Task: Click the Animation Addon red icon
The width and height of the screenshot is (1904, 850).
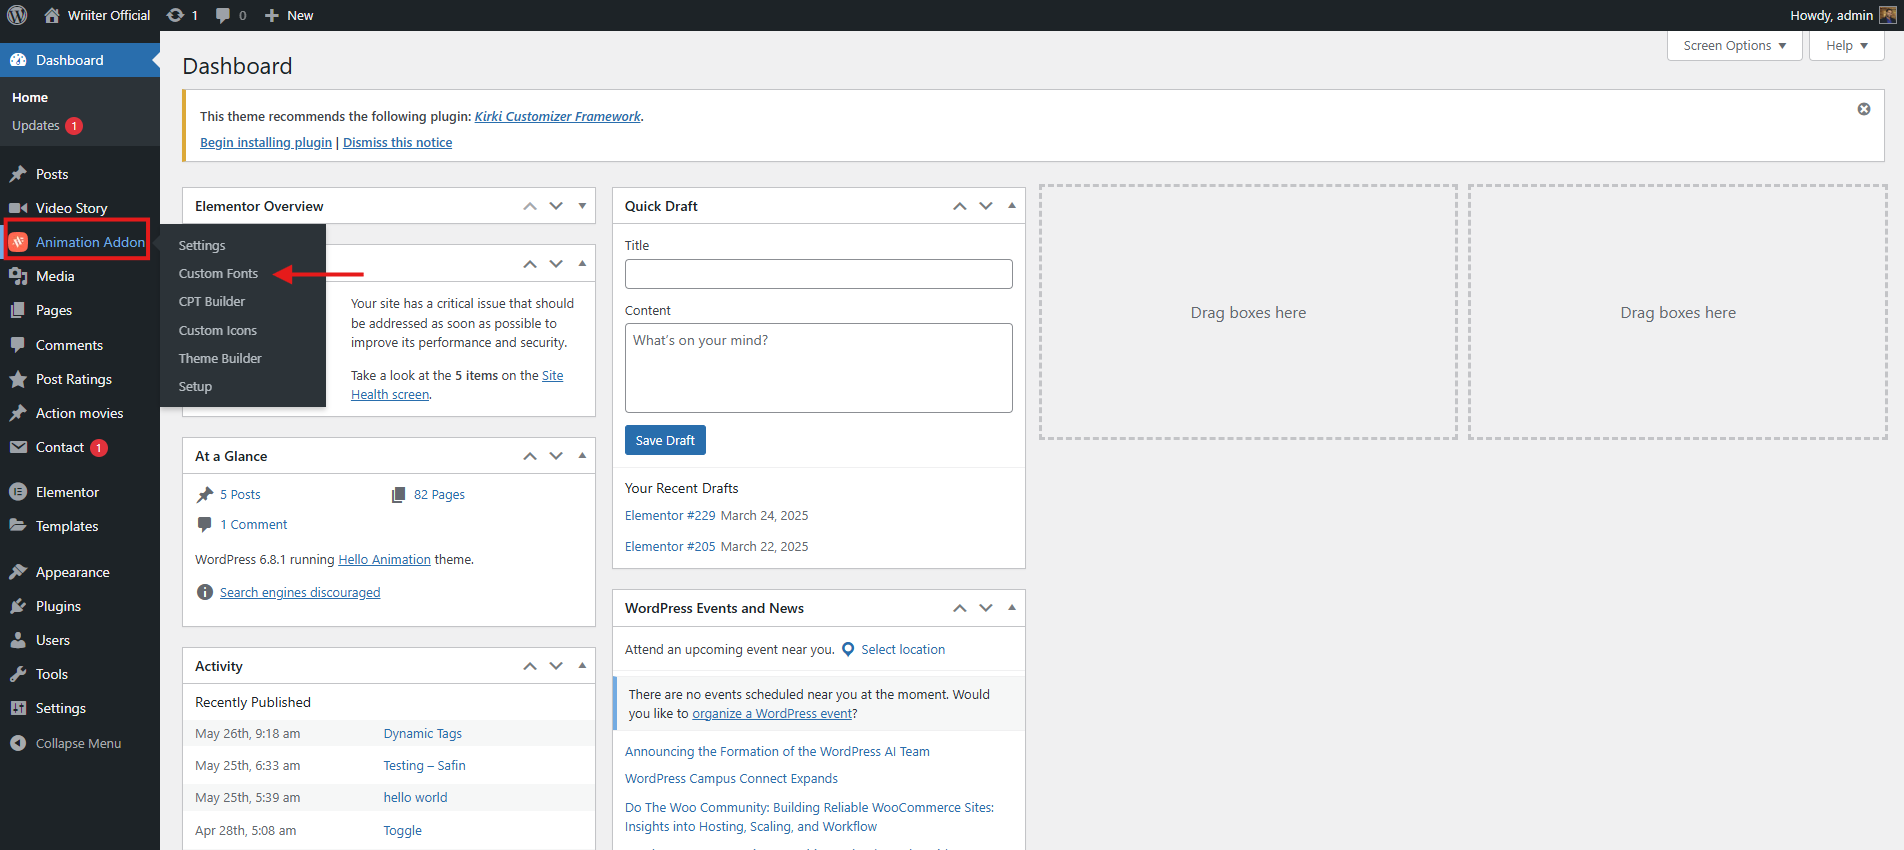Action: coord(18,242)
